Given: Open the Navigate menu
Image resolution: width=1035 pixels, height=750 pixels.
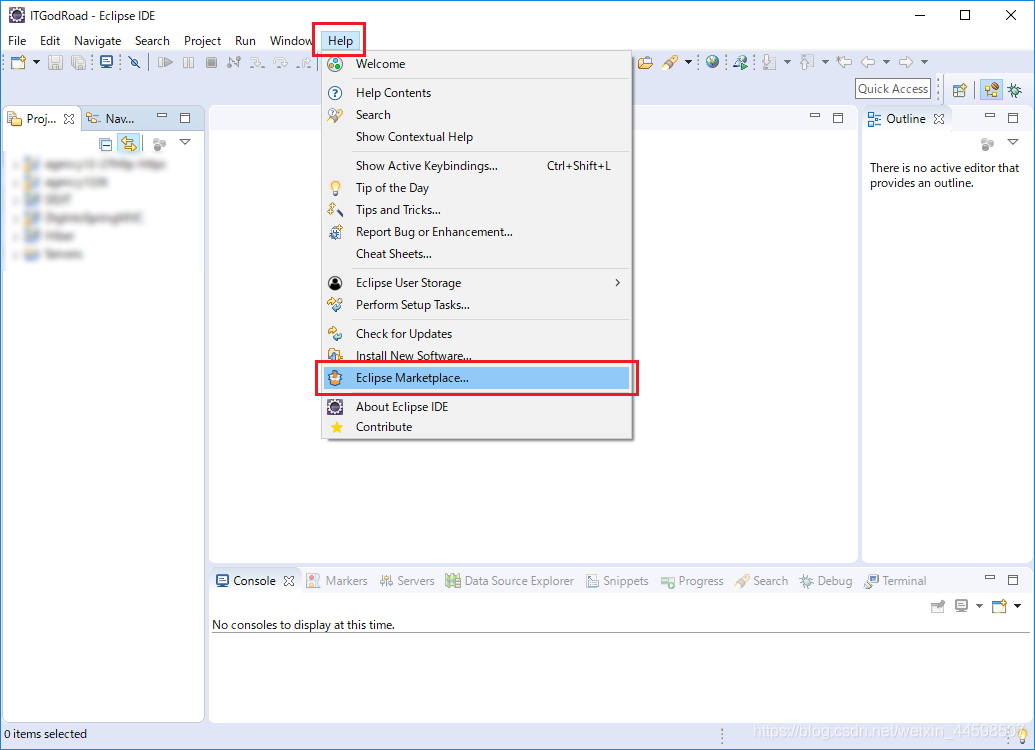Looking at the screenshot, I should click(98, 40).
